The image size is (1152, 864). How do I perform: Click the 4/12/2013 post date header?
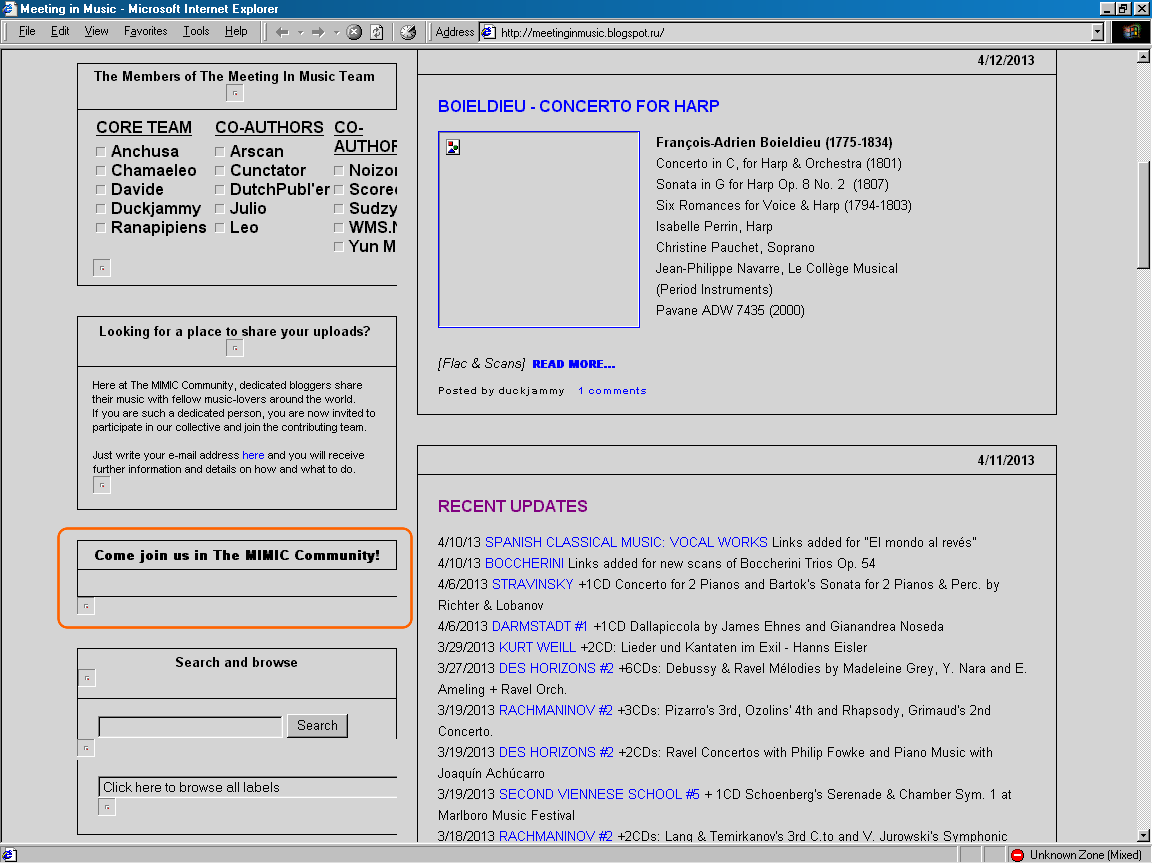1006,60
